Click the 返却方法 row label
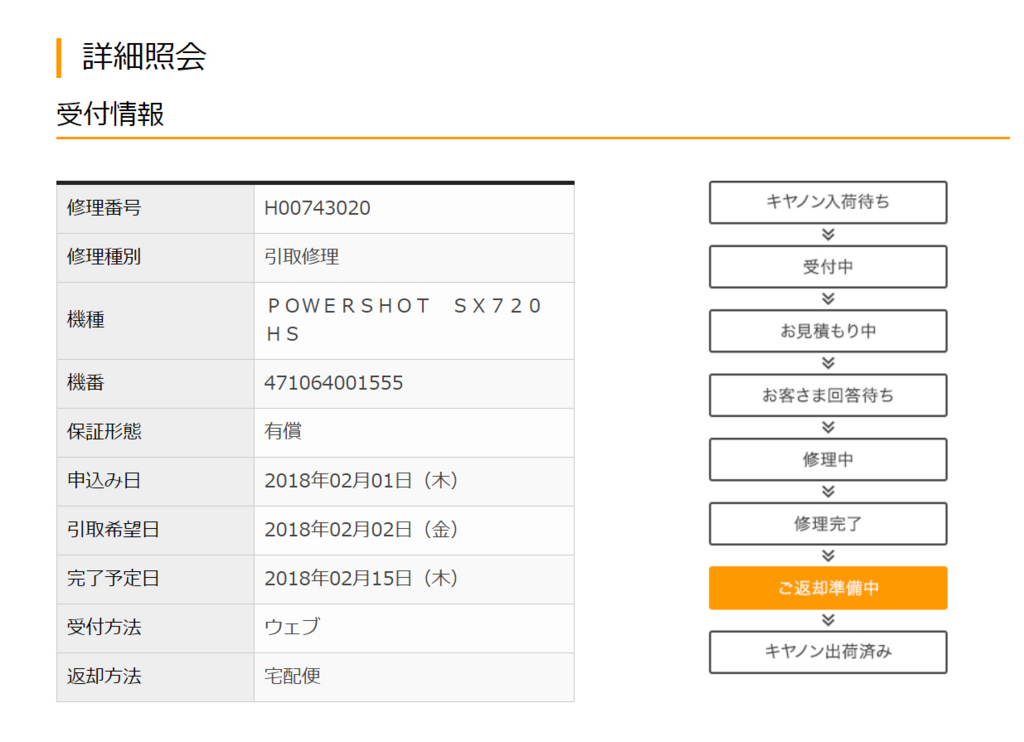 104,676
